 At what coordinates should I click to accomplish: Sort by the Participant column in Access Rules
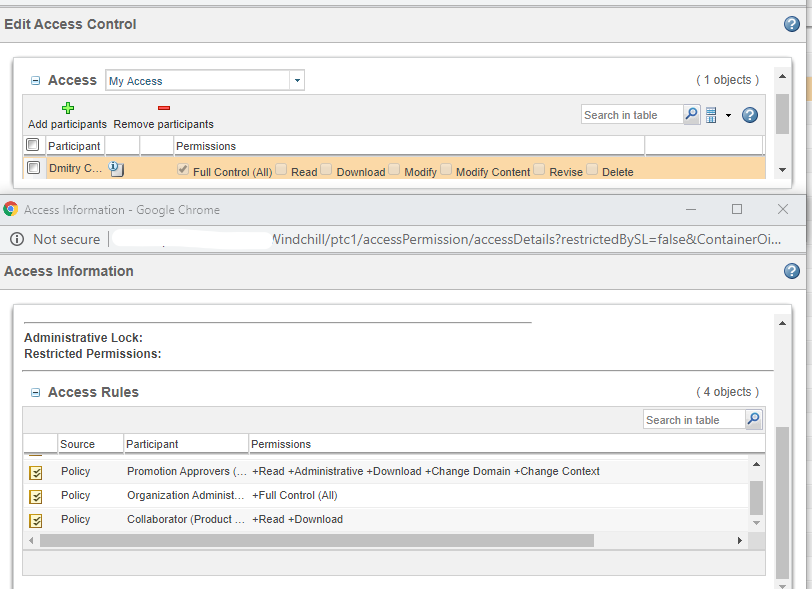(x=153, y=444)
